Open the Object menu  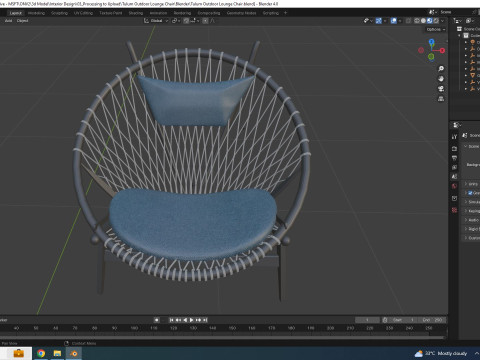(22, 21)
